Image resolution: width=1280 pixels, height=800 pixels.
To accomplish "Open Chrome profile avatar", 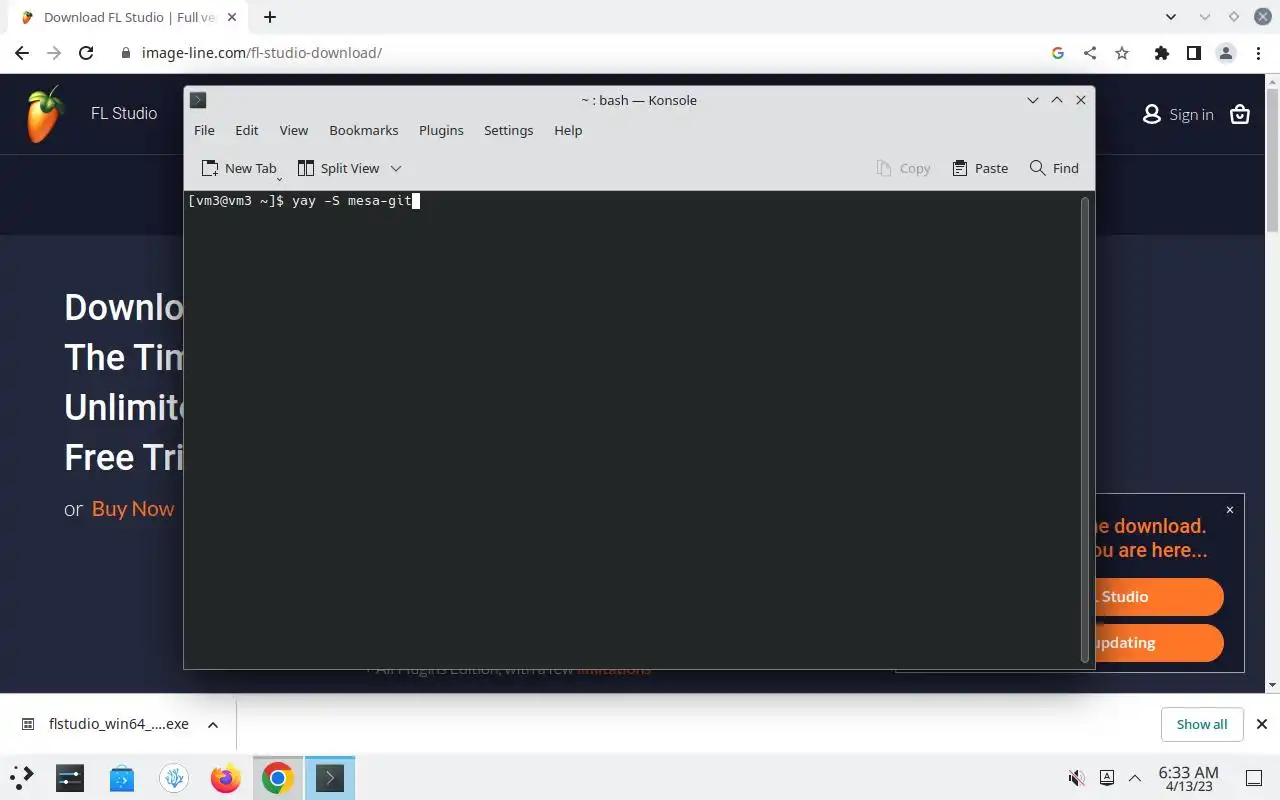I will click(x=1226, y=53).
